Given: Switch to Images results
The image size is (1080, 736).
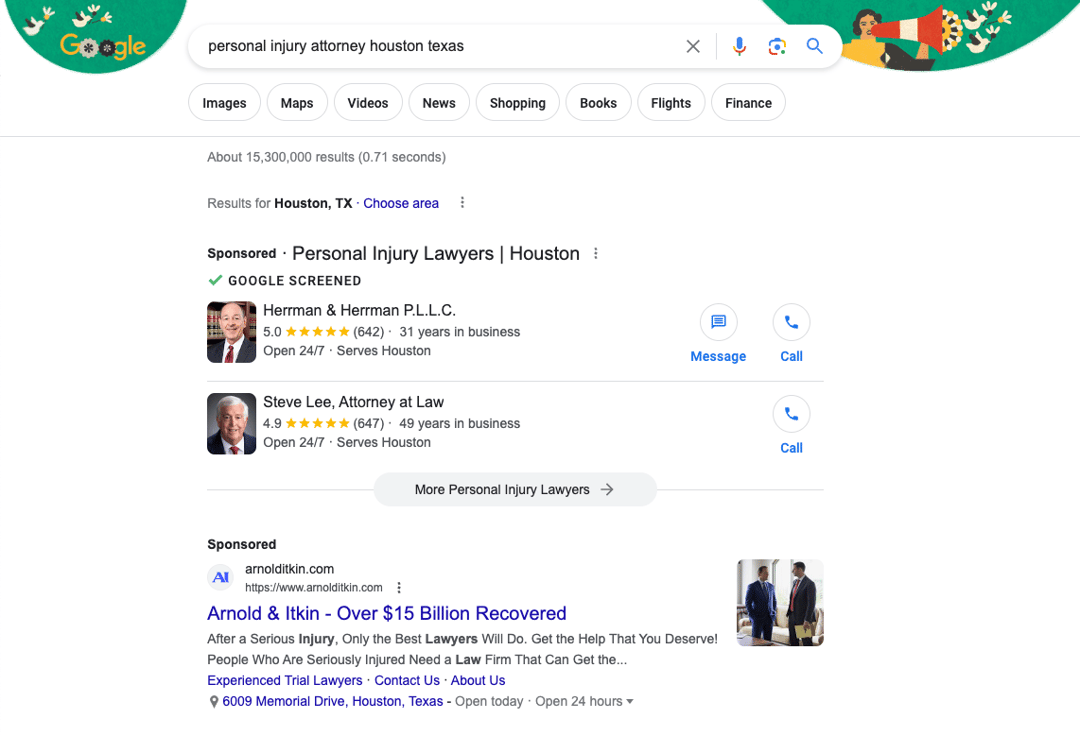Looking at the screenshot, I should pyautogui.click(x=225, y=103).
